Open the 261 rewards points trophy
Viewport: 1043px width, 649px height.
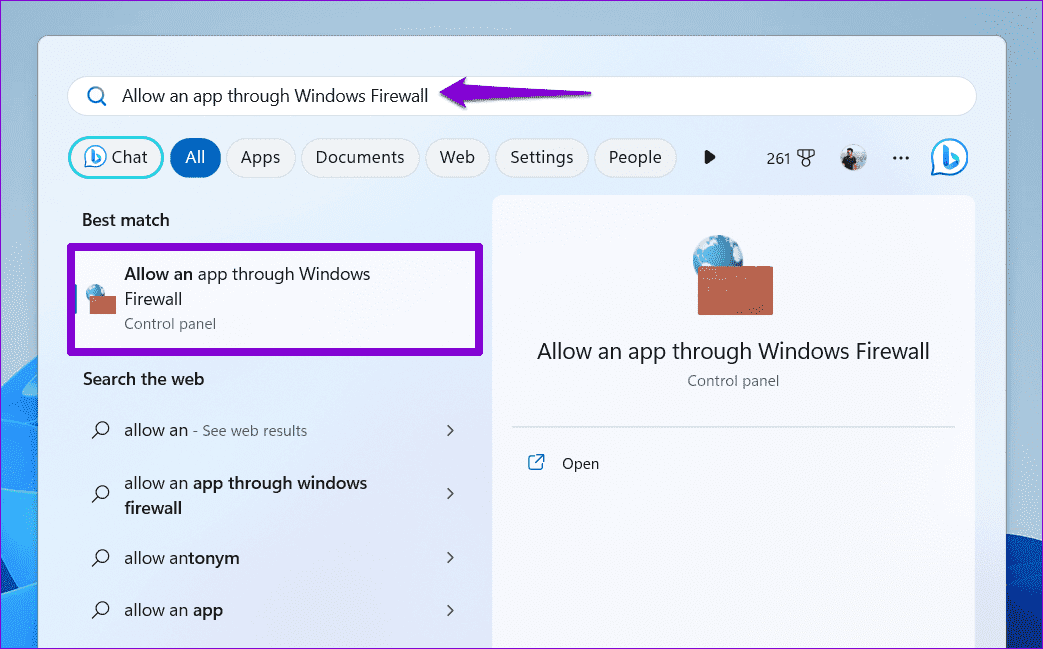click(790, 158)
